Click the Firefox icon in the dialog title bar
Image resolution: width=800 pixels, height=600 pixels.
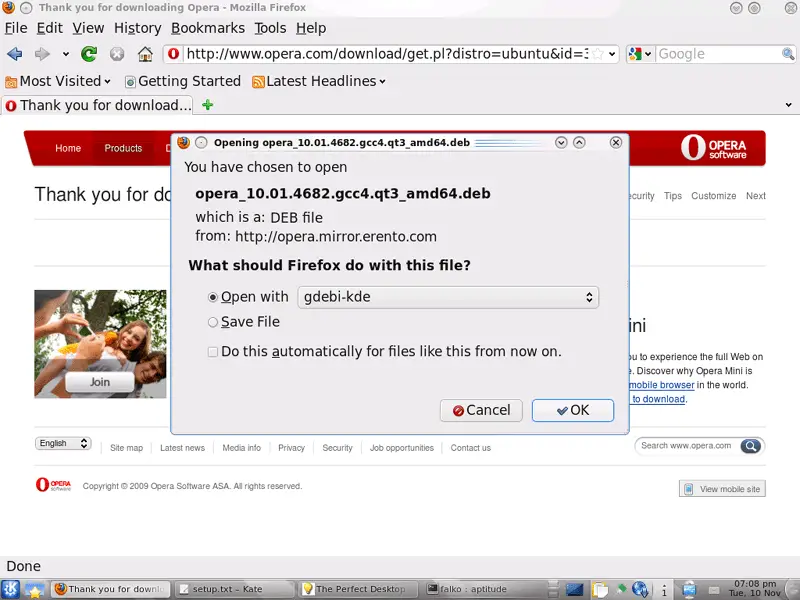point(183,142)
